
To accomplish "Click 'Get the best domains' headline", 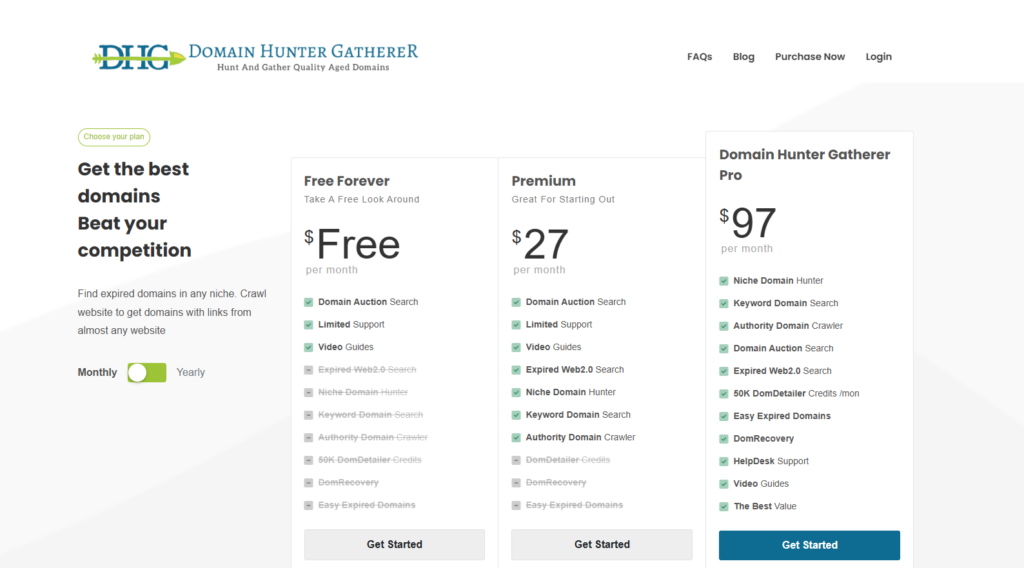I will (x=133, y=182).
